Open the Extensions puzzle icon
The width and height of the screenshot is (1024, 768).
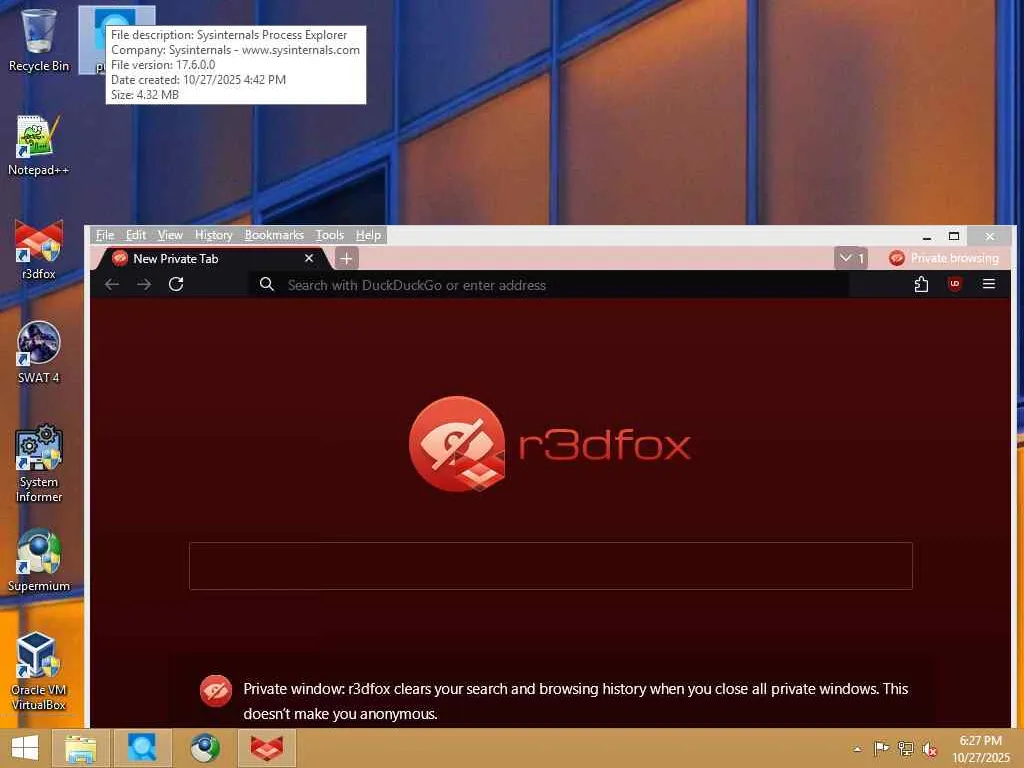click(921, 284)
